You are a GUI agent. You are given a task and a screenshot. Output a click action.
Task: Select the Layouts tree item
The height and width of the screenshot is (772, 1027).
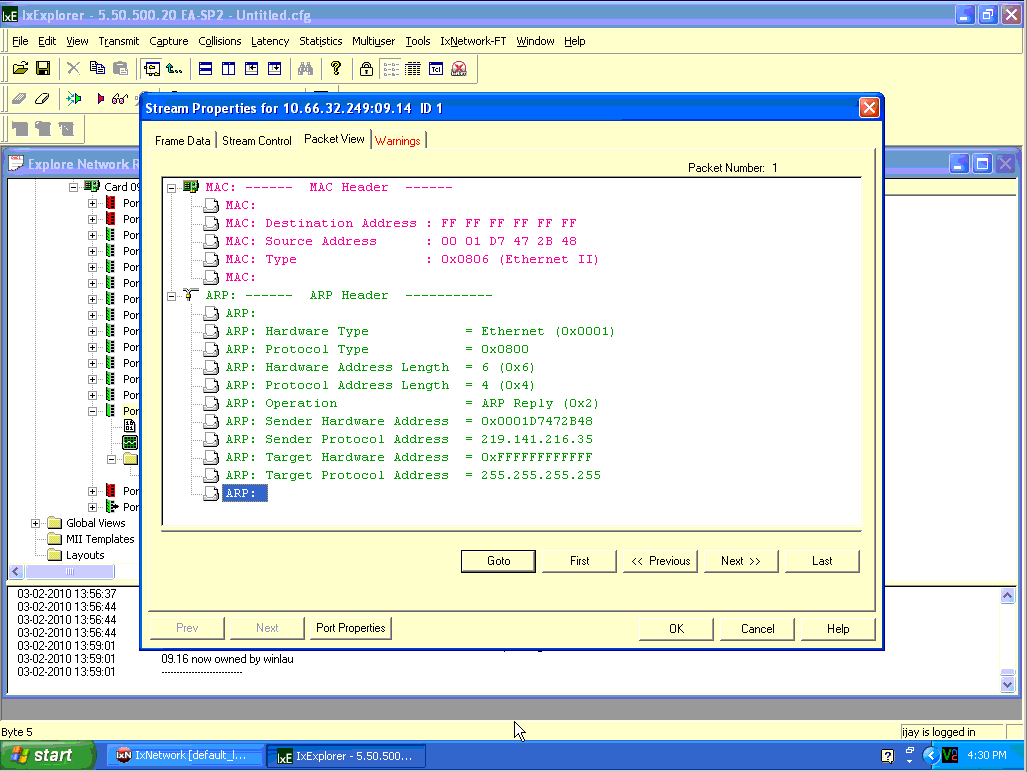pos(85,555)
